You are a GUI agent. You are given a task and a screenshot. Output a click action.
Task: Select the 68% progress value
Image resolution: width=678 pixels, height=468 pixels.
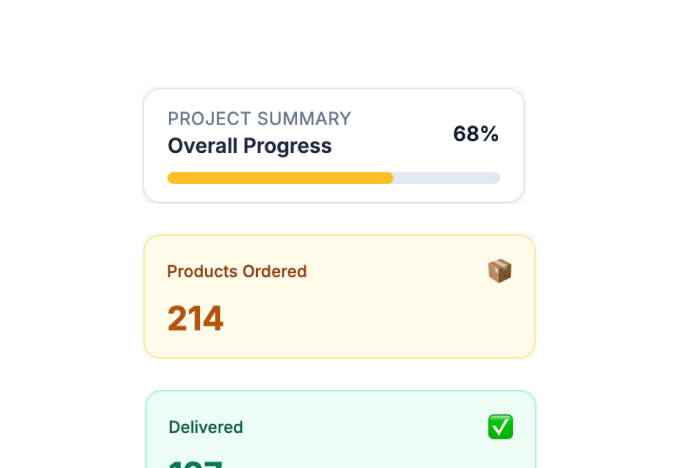coord(476,134)
